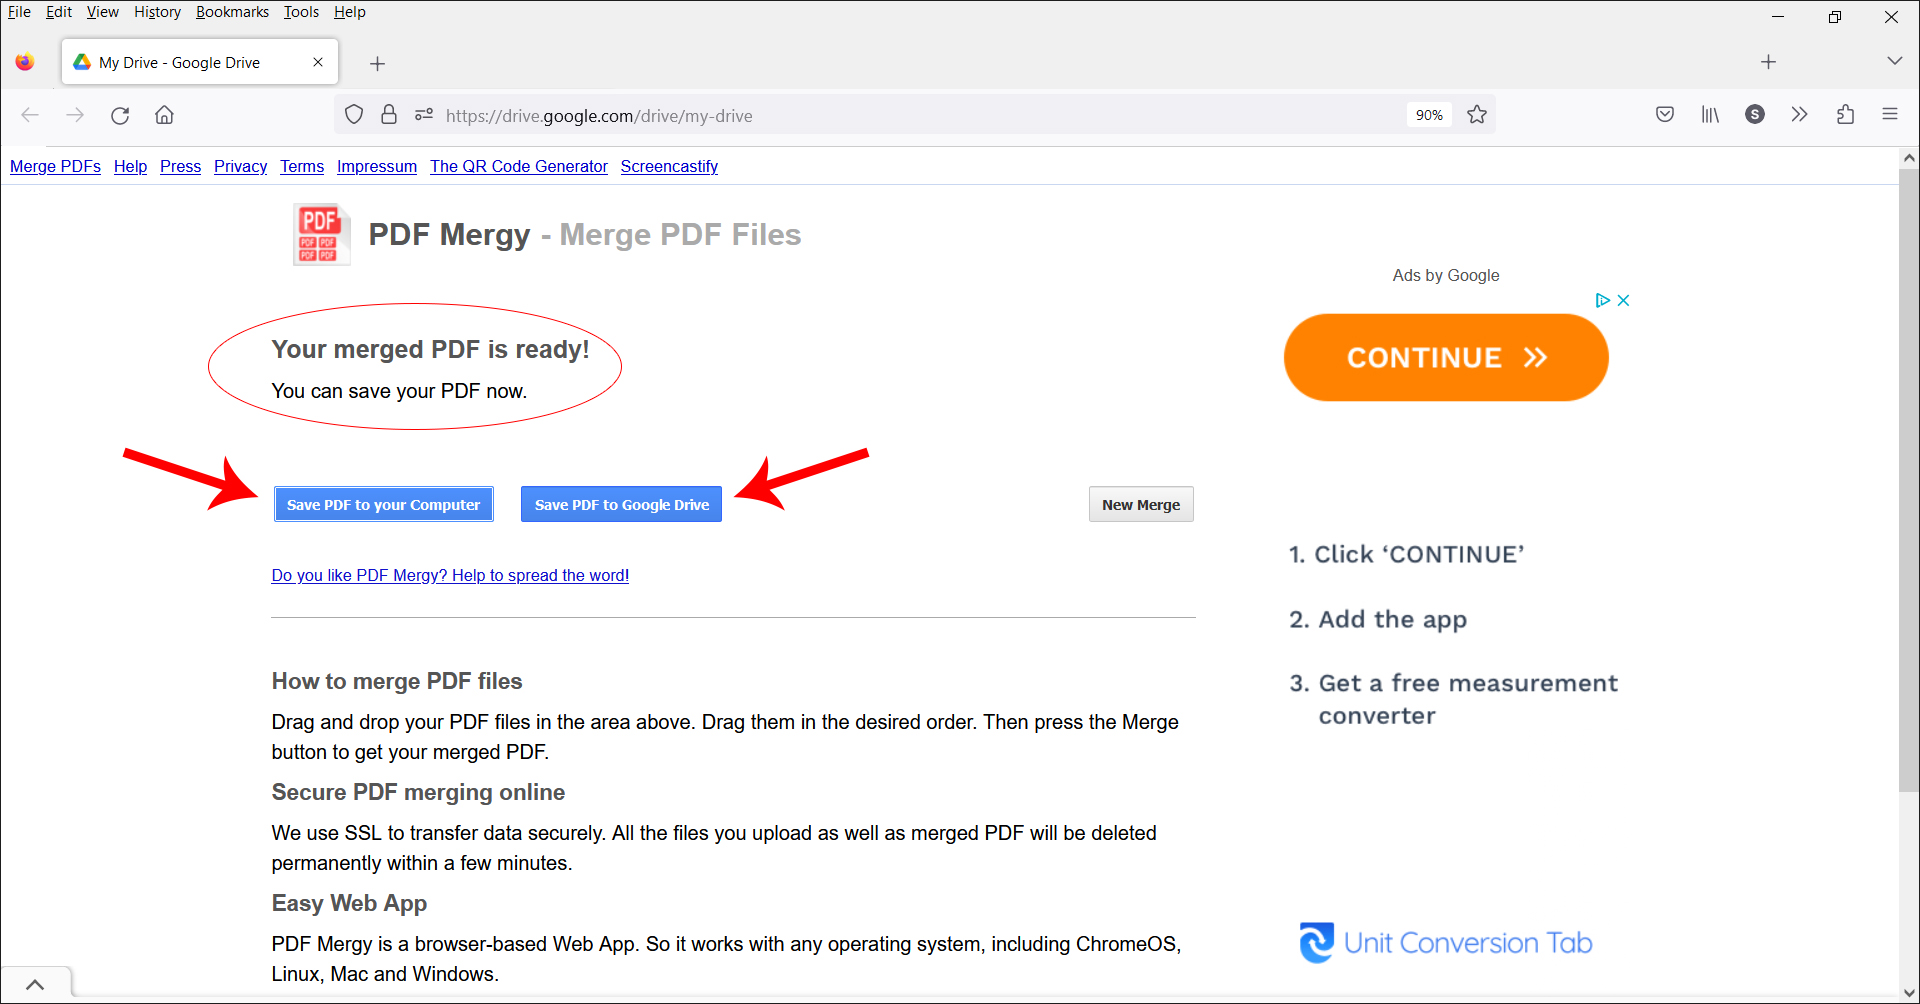Open the Screencastify link

(x=669, y=166)
